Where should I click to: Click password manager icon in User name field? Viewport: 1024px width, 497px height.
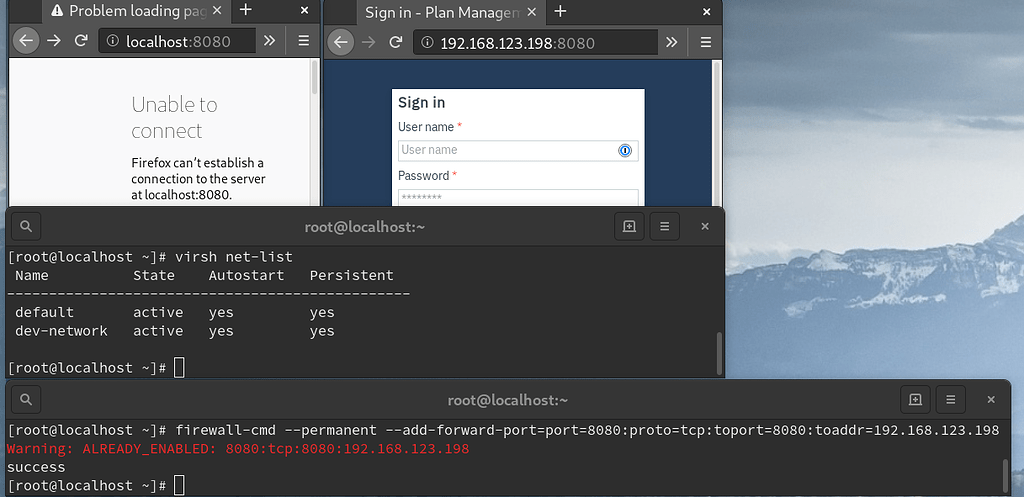(x=625, y=150)
